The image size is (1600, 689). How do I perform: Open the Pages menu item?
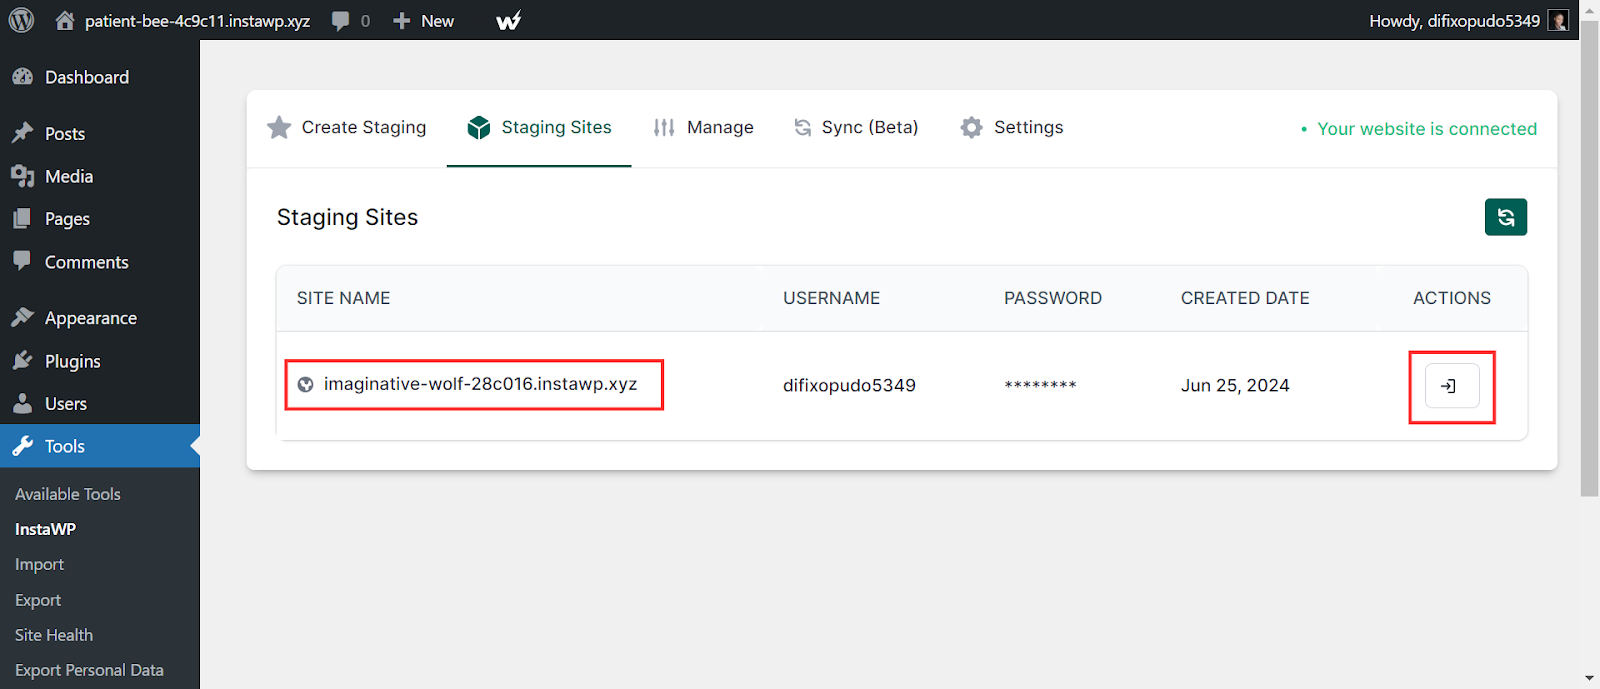(x=100, y=218)
